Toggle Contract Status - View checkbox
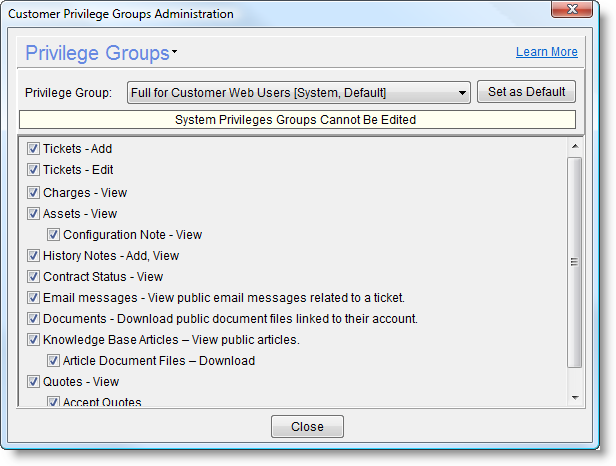Image resolution: width=616 pixels, height=466 pixels. (33, 277)
